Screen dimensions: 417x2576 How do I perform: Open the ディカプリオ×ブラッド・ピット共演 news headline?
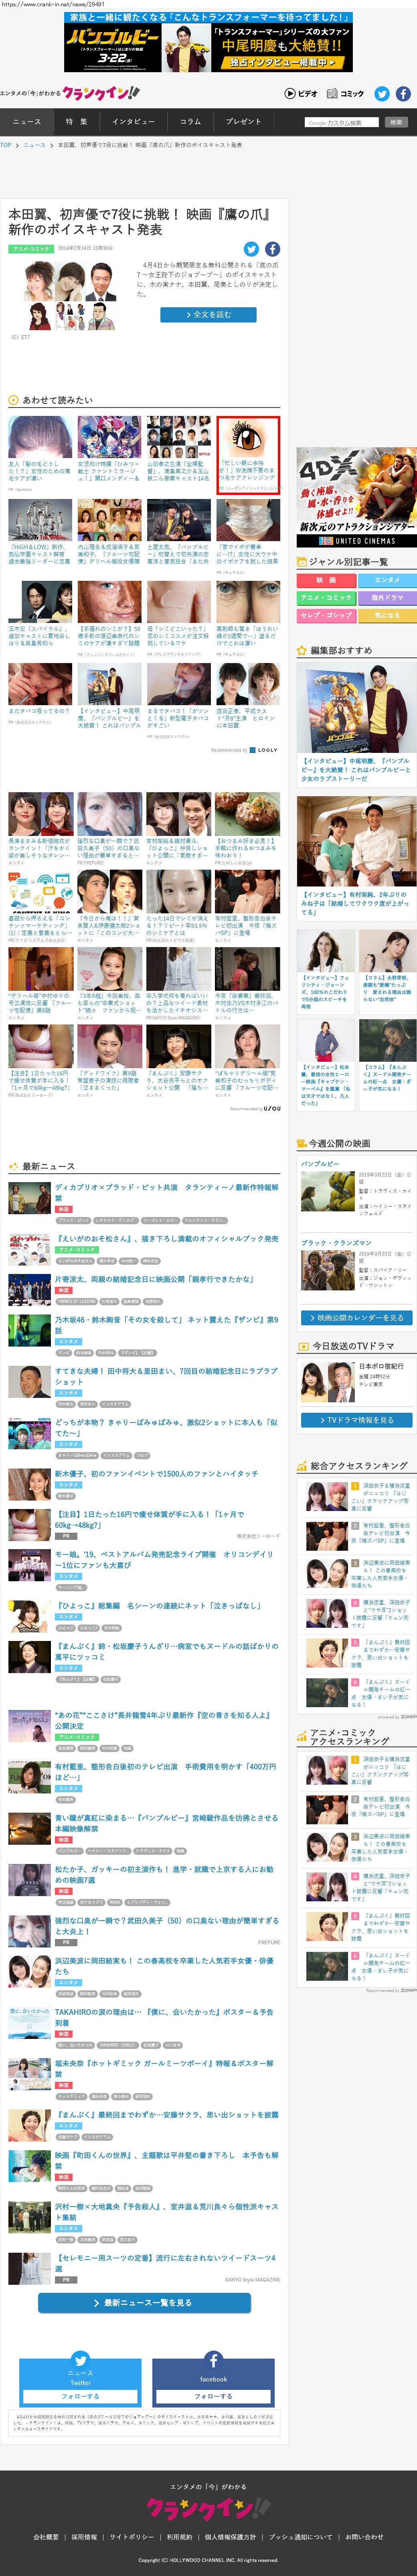[166, 1192]
